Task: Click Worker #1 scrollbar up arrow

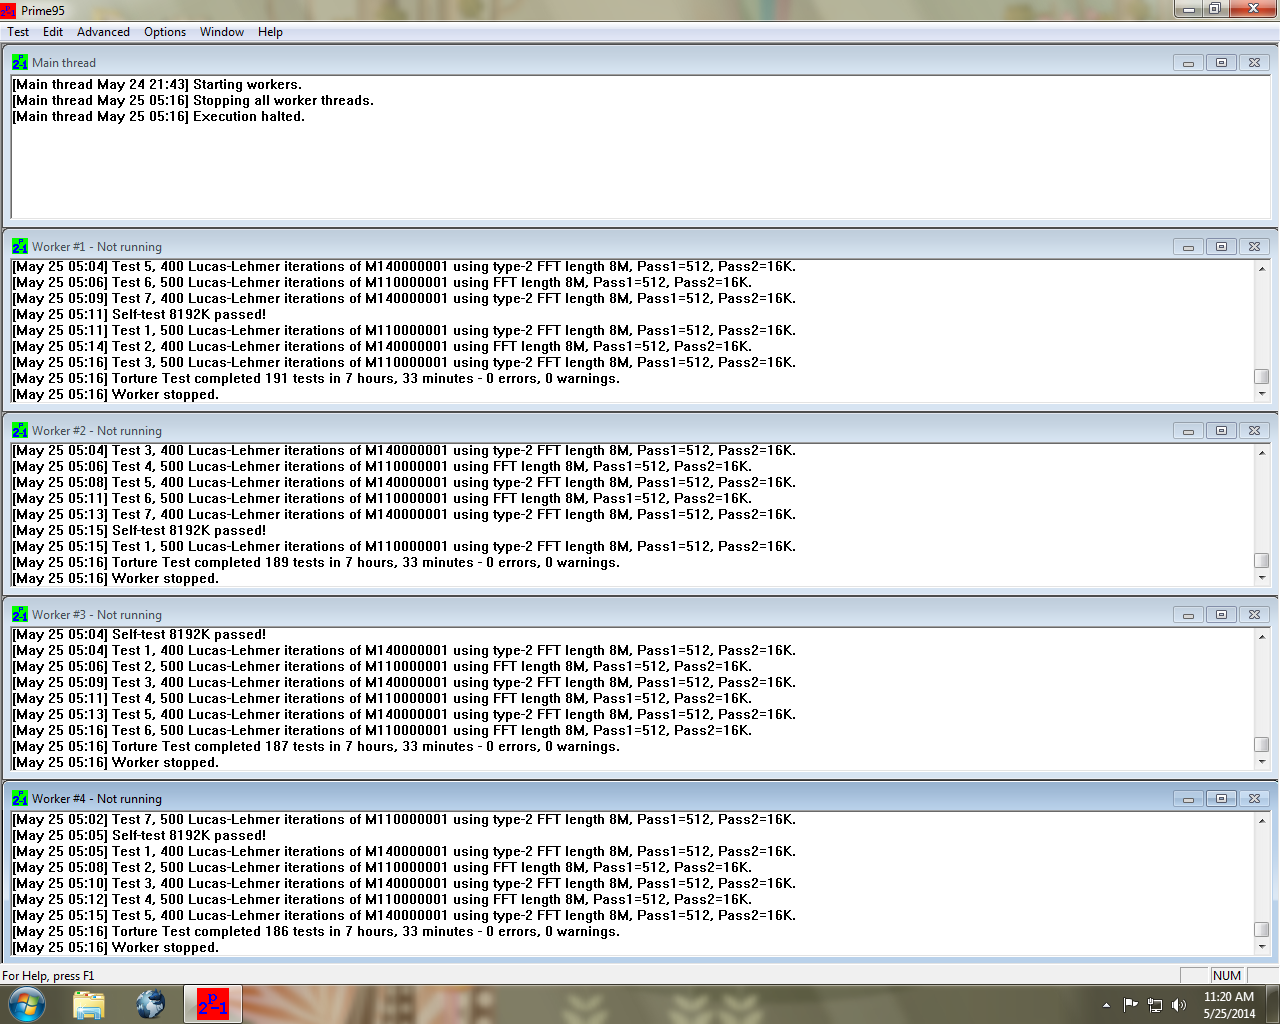Action: [x=1262, y=268]
